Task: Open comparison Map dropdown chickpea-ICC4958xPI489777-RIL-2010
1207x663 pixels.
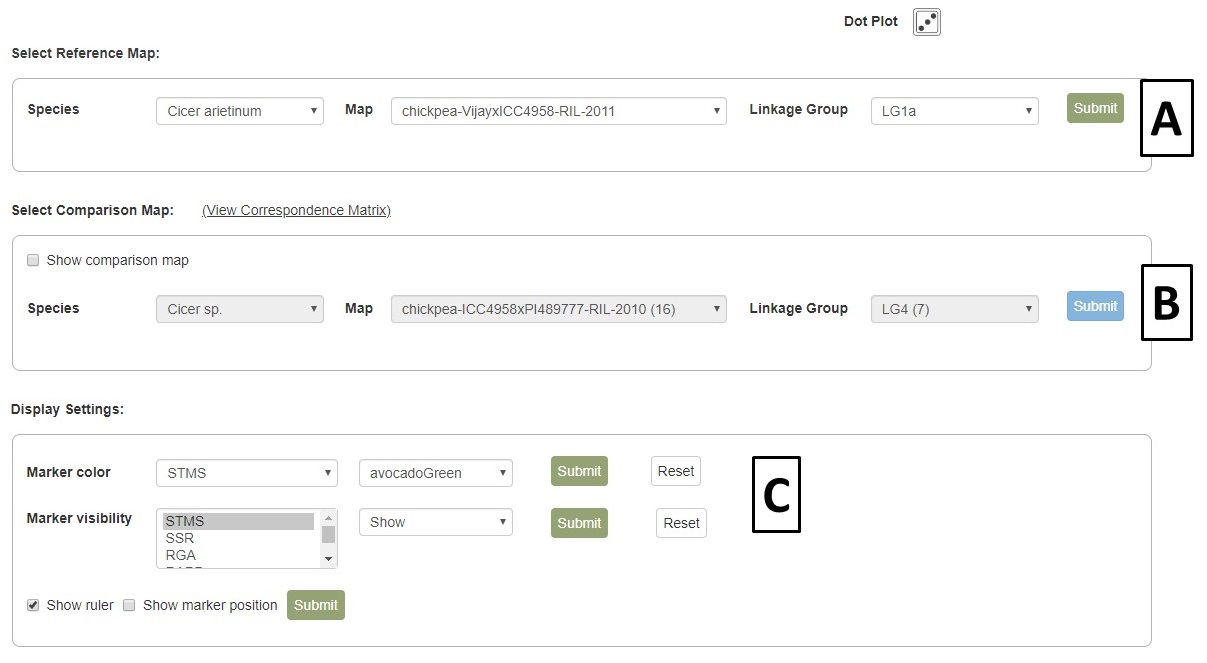Action: (559, 309)
